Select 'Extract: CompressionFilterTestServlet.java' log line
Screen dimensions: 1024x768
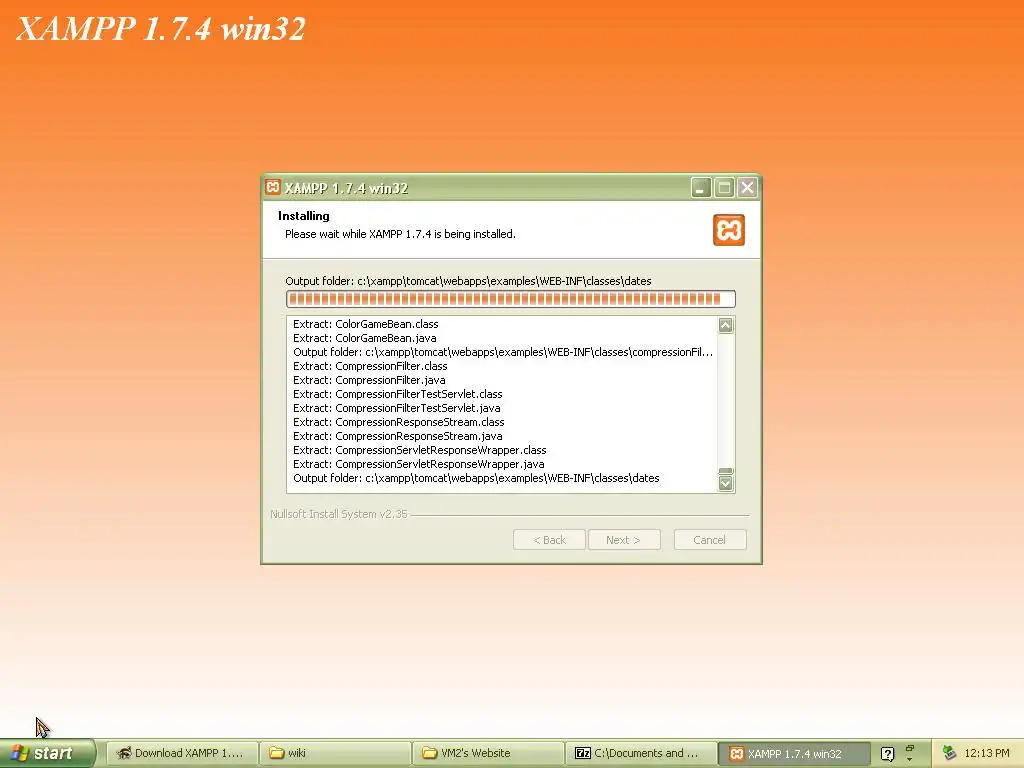tap(396, 408)
